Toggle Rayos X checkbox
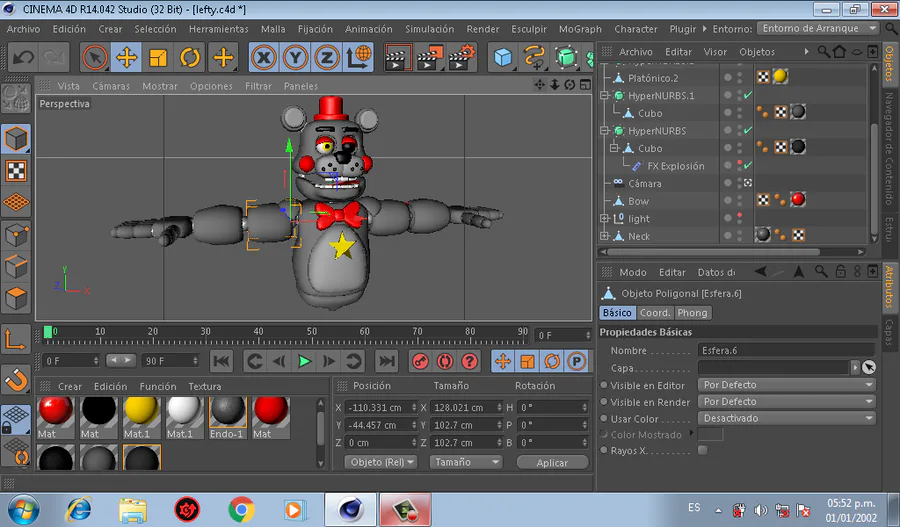900x527 pixels. (703, 450)
